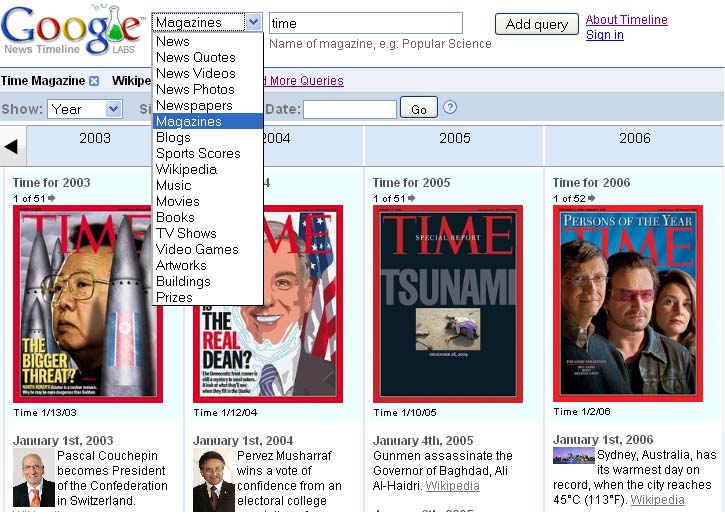Image resolution: width=725 pixels, height=514 pixels.
Task: Choose Video Games option
Action: coord(208,249)
